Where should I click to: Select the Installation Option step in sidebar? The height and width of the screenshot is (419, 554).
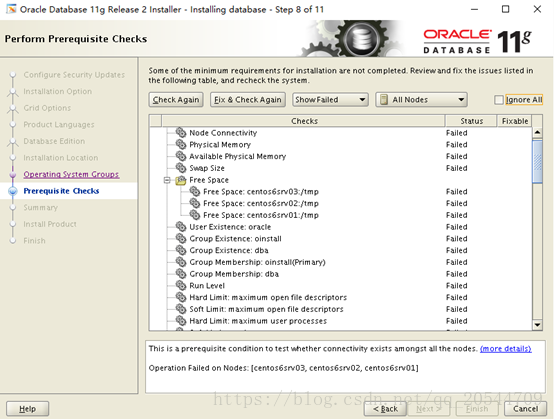click(58, 91)
